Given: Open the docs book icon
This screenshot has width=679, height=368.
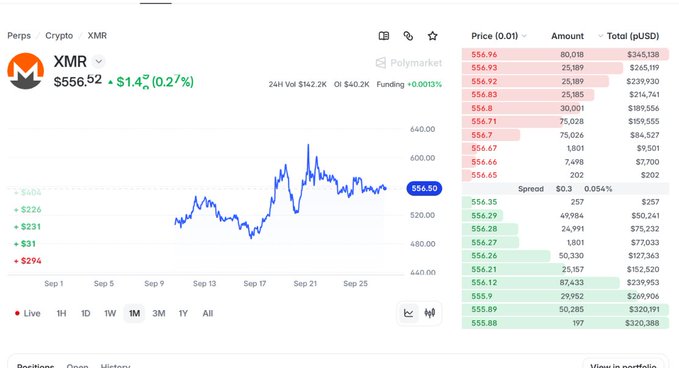Looking at the screenshot, I should pyautogui.click(x=384, y=36).
